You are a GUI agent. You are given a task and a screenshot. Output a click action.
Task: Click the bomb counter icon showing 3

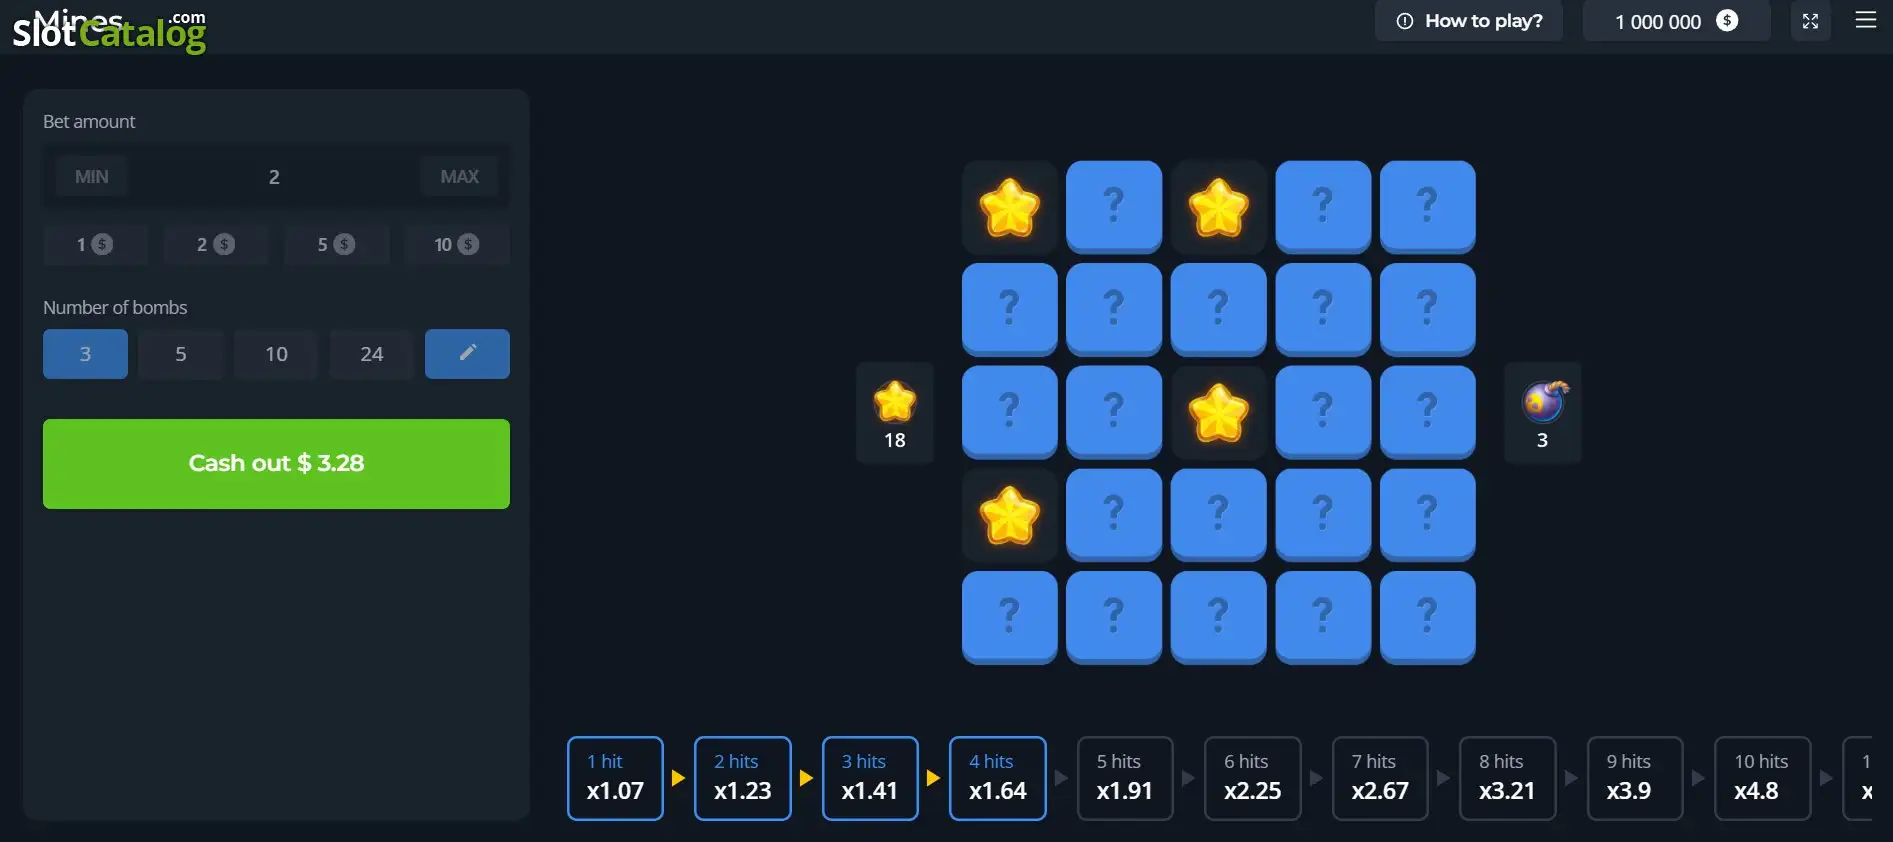point(1544,401)
